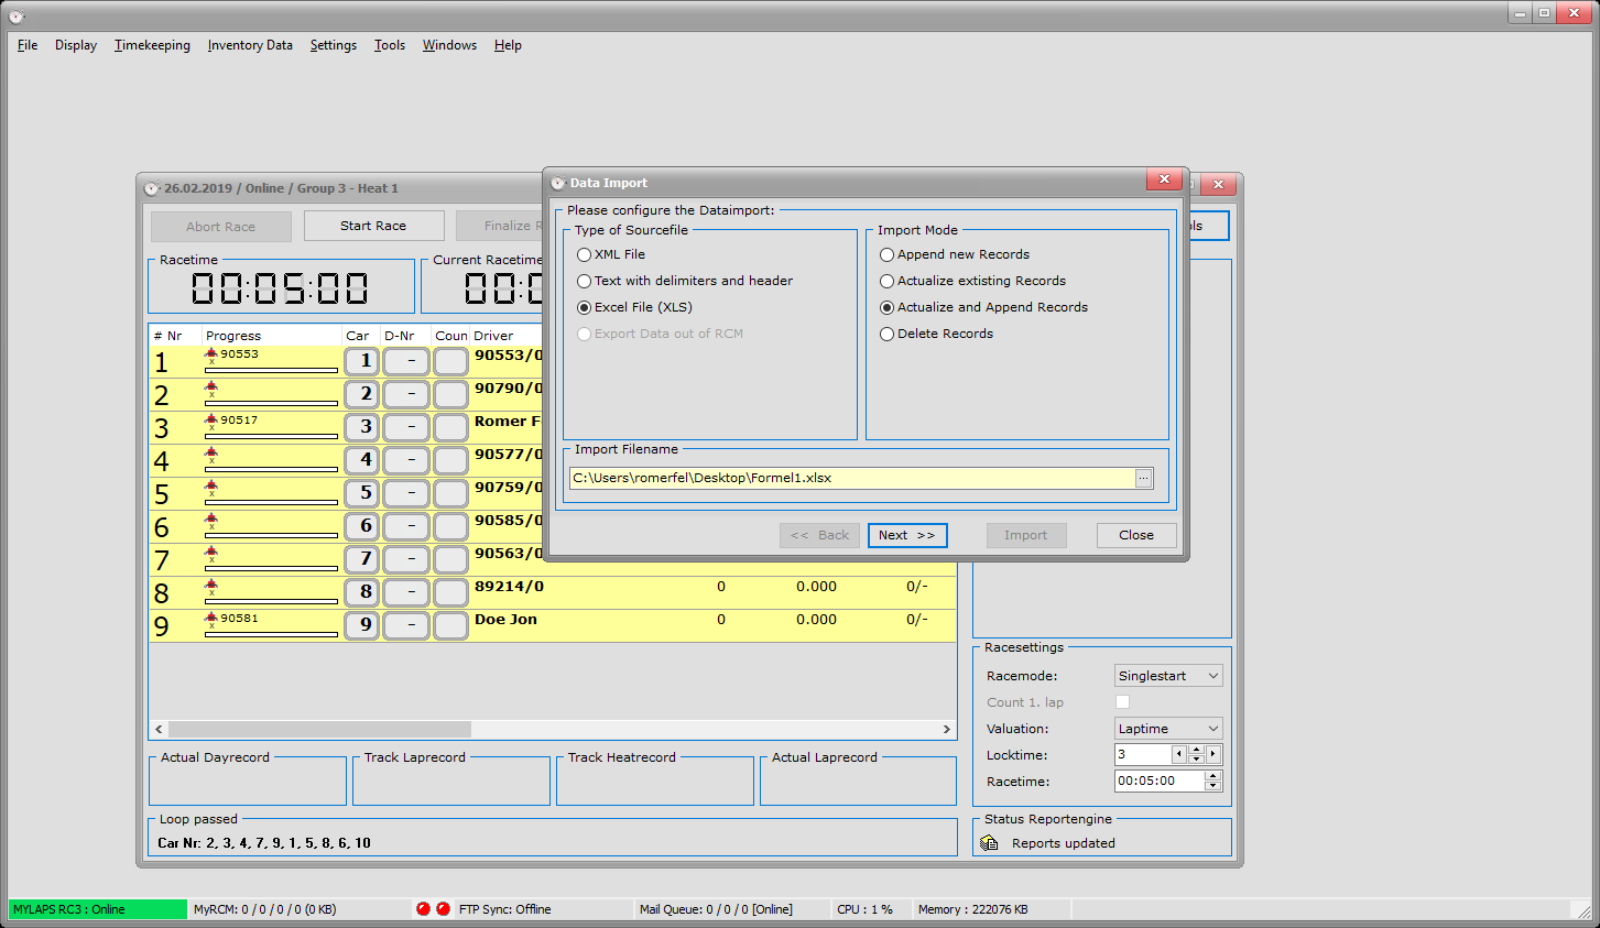Increase Racetime using the up arrow
The image size is (1600, 928).
pyautogui.click(x=1213, y=776)
